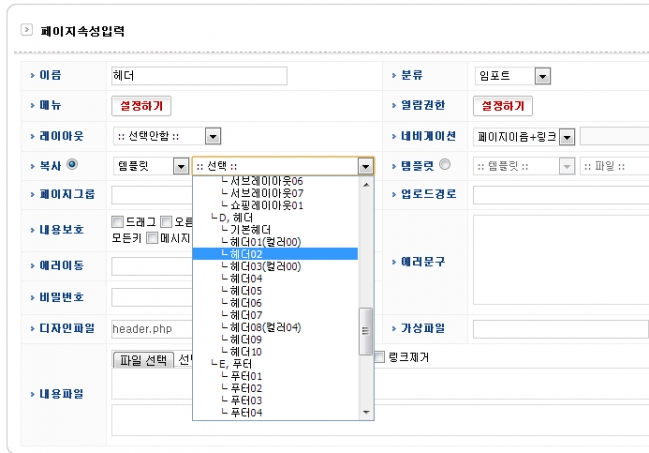The height and width of the screenshot is (453, 649).
Task: Choose 헤더10 from the list
Action: [x=275, y=352]
